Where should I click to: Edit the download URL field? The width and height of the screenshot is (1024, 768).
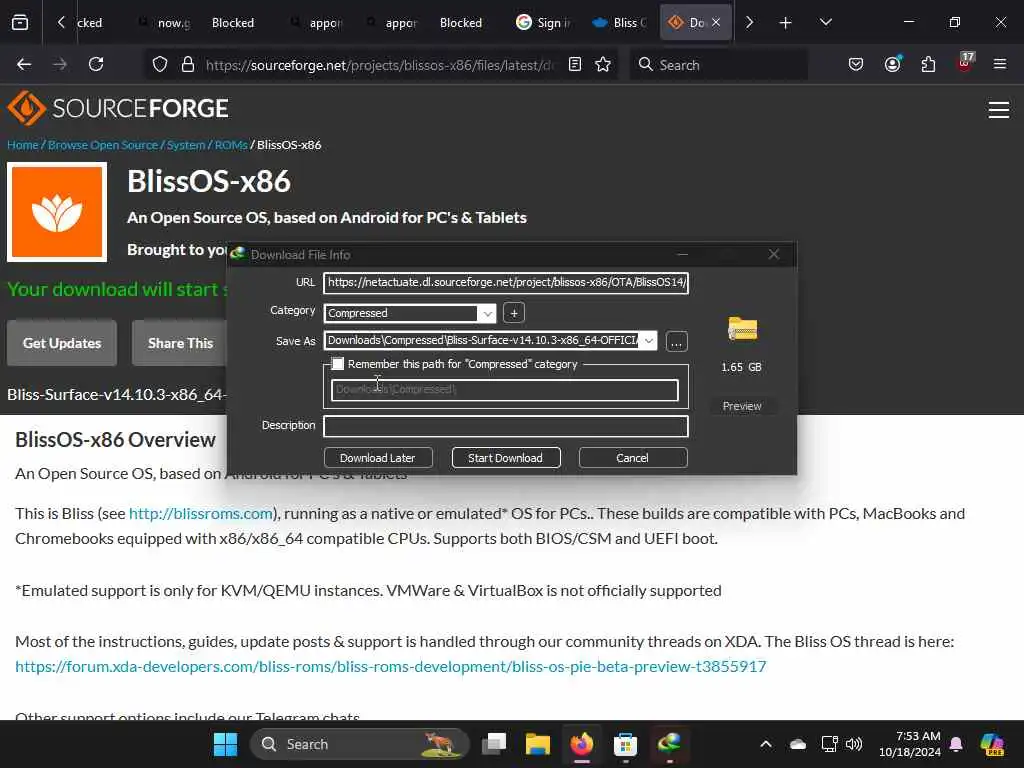(506, 283)
